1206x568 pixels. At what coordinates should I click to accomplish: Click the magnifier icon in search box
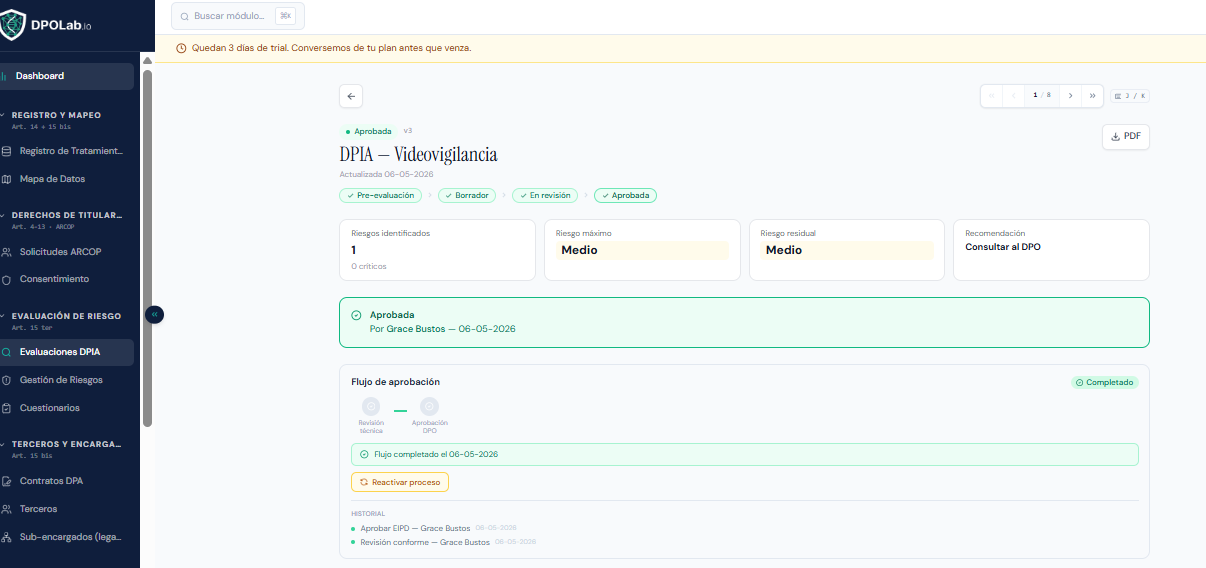pyautogui.click(x=185, y=17)
